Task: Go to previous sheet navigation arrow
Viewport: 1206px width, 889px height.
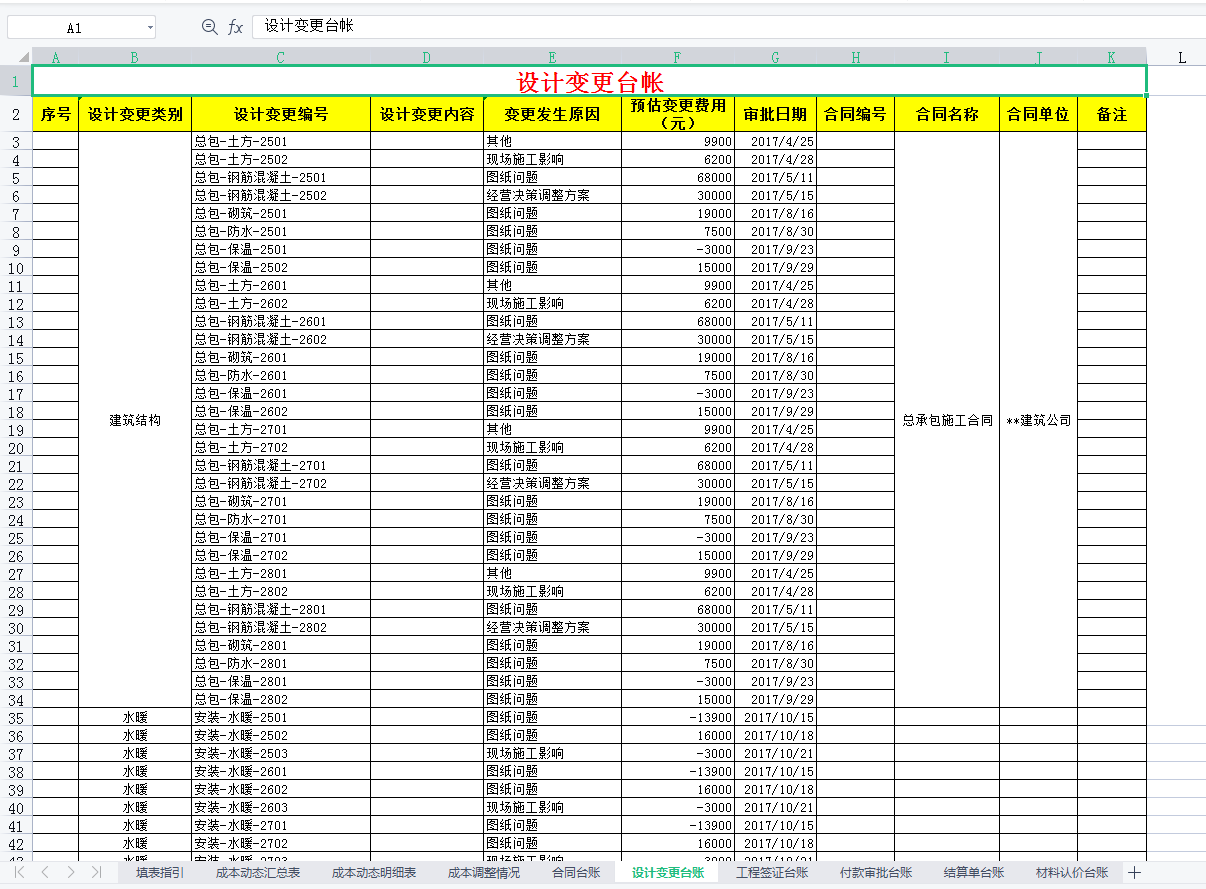Action: [x=45, y=872]
